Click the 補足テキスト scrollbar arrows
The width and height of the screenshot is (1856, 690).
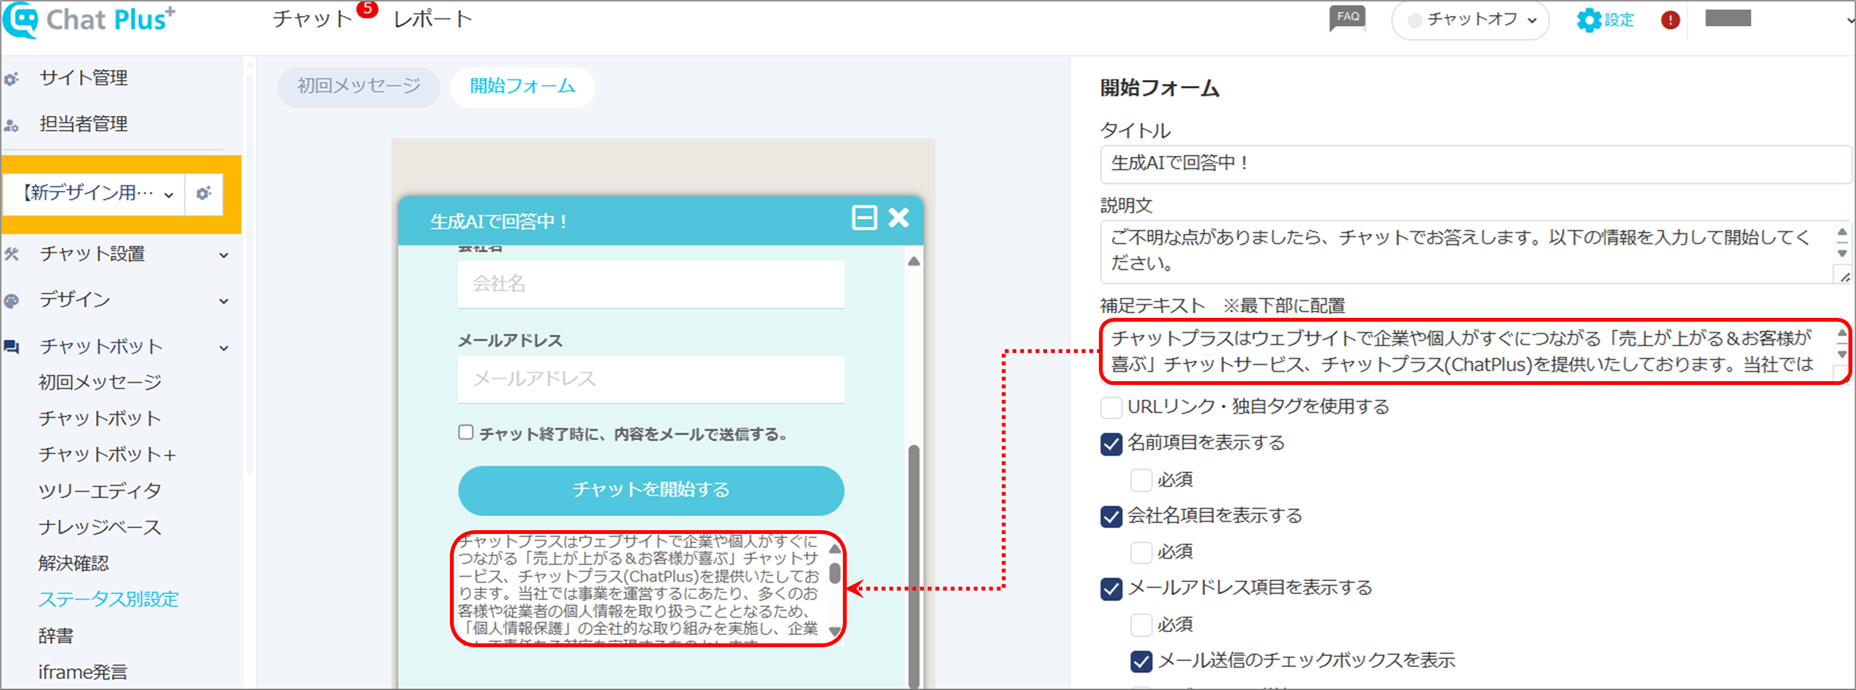tap(1842, 344)
